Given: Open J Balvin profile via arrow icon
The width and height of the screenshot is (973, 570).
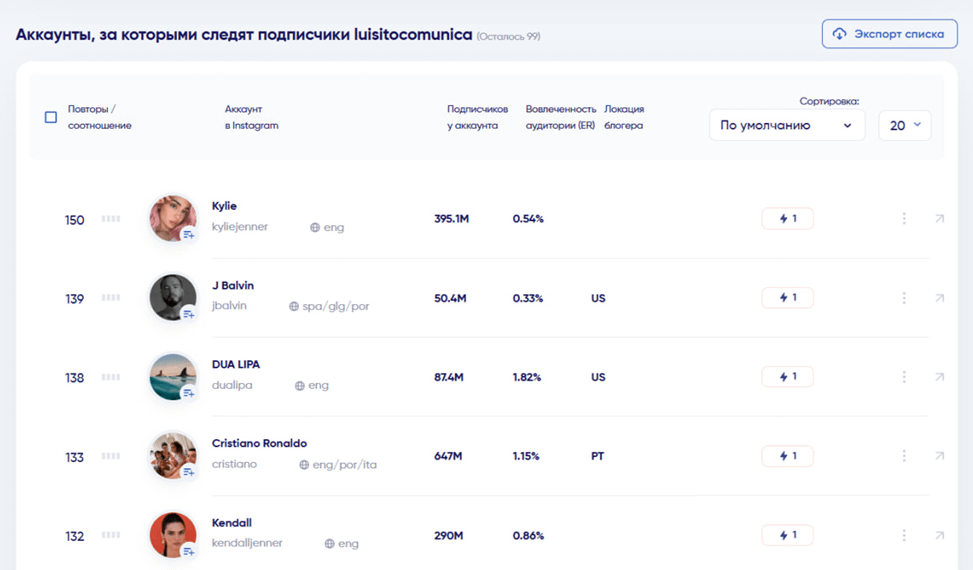Looking at the screenshot, I should (939, 298).
